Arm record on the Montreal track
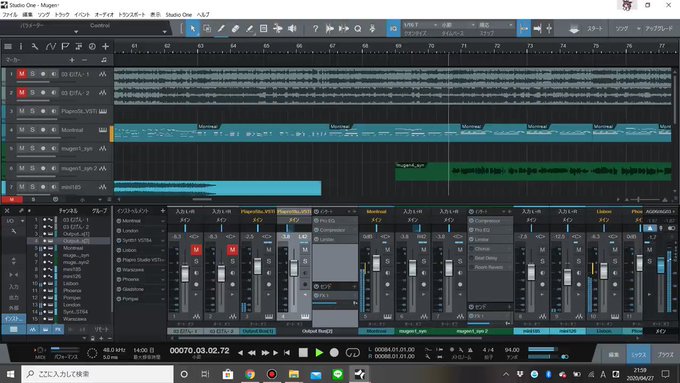This screenshot has height=383, width=680. (x=43, y=130)
